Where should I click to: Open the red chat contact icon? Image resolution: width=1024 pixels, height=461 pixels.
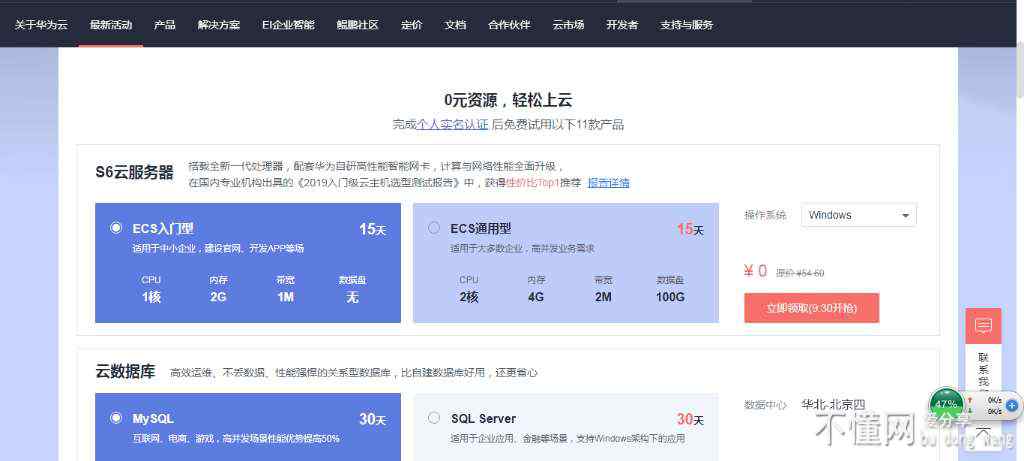pyautogui.click(x=984, y=326)
